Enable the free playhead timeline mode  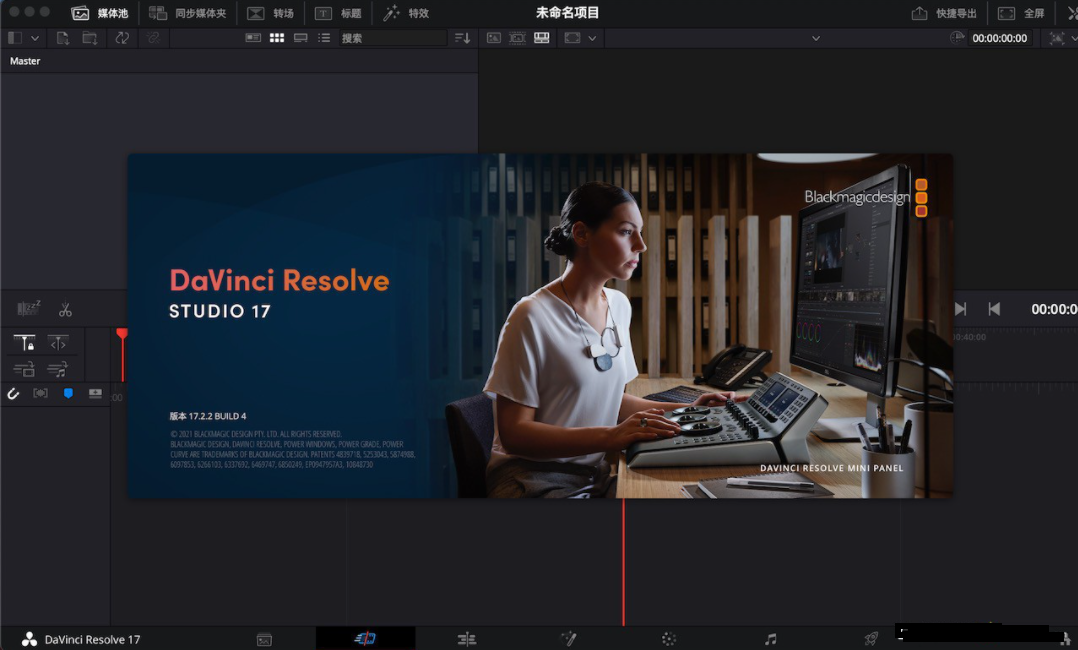pyautogui.click(x=58, y=343)
